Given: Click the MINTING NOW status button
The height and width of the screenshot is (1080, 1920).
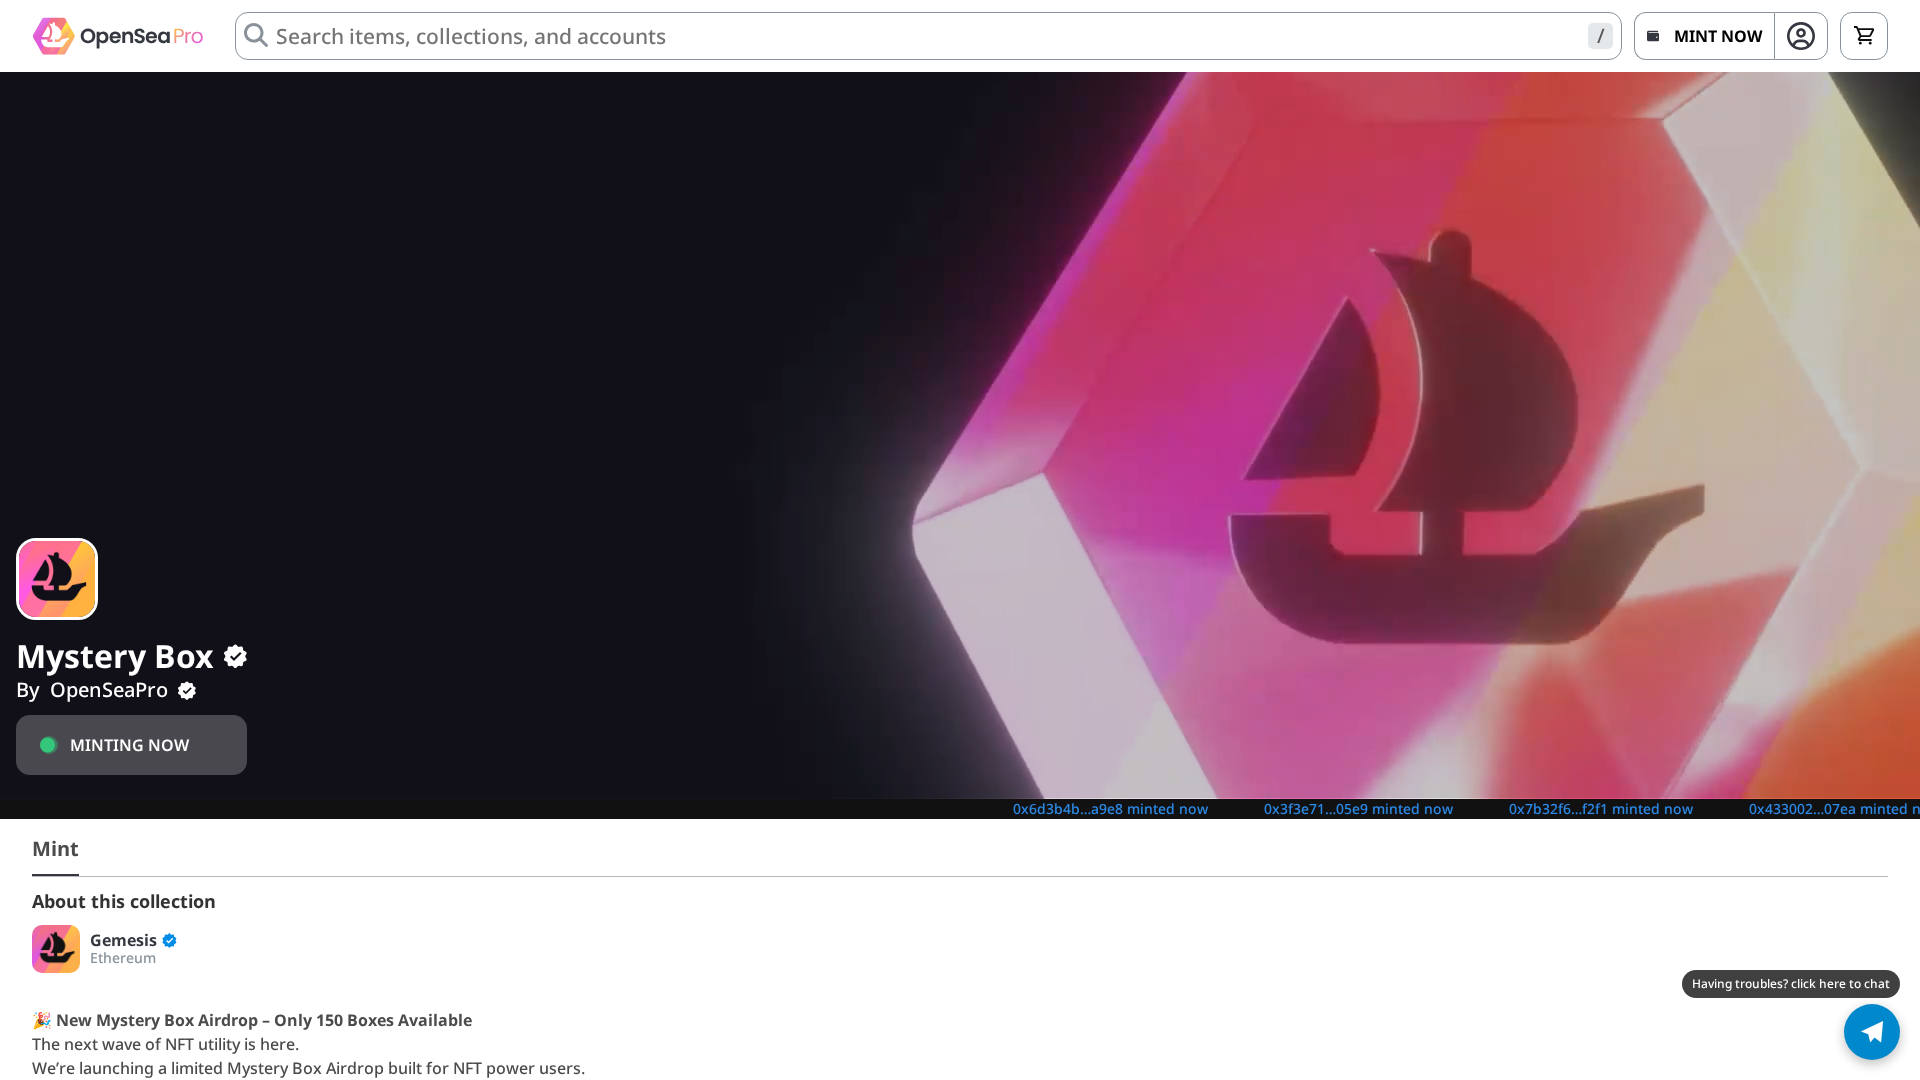Looking at the screenshot, I should pyautogui.click(x=131, y=745).
